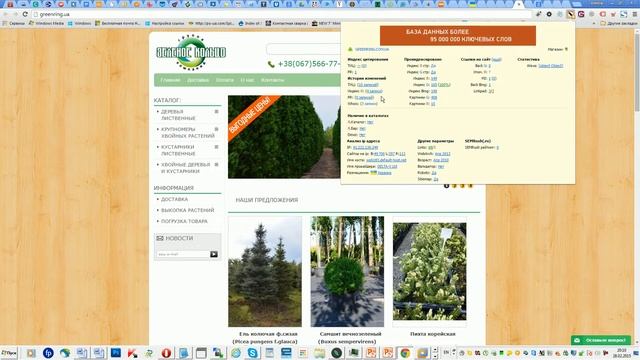The image size is (640, 360).
Task: Open the FP round icon in taskbar
Action: (48, 353)
